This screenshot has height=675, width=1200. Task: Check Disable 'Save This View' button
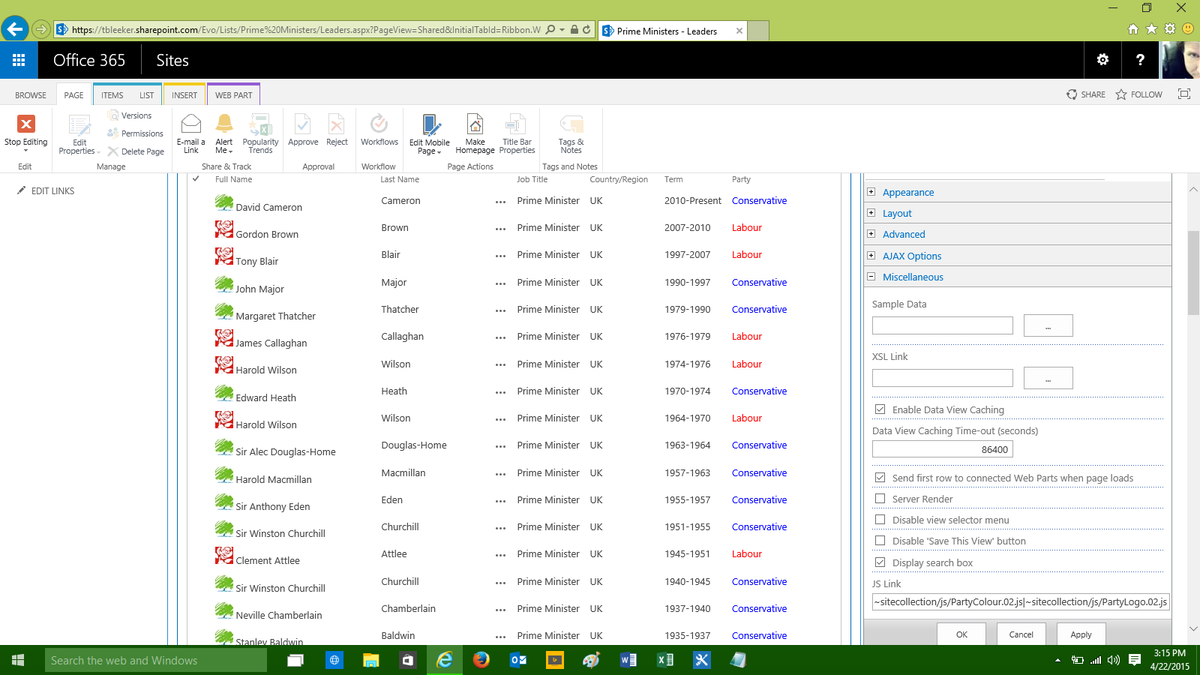[x=880, y=541]
